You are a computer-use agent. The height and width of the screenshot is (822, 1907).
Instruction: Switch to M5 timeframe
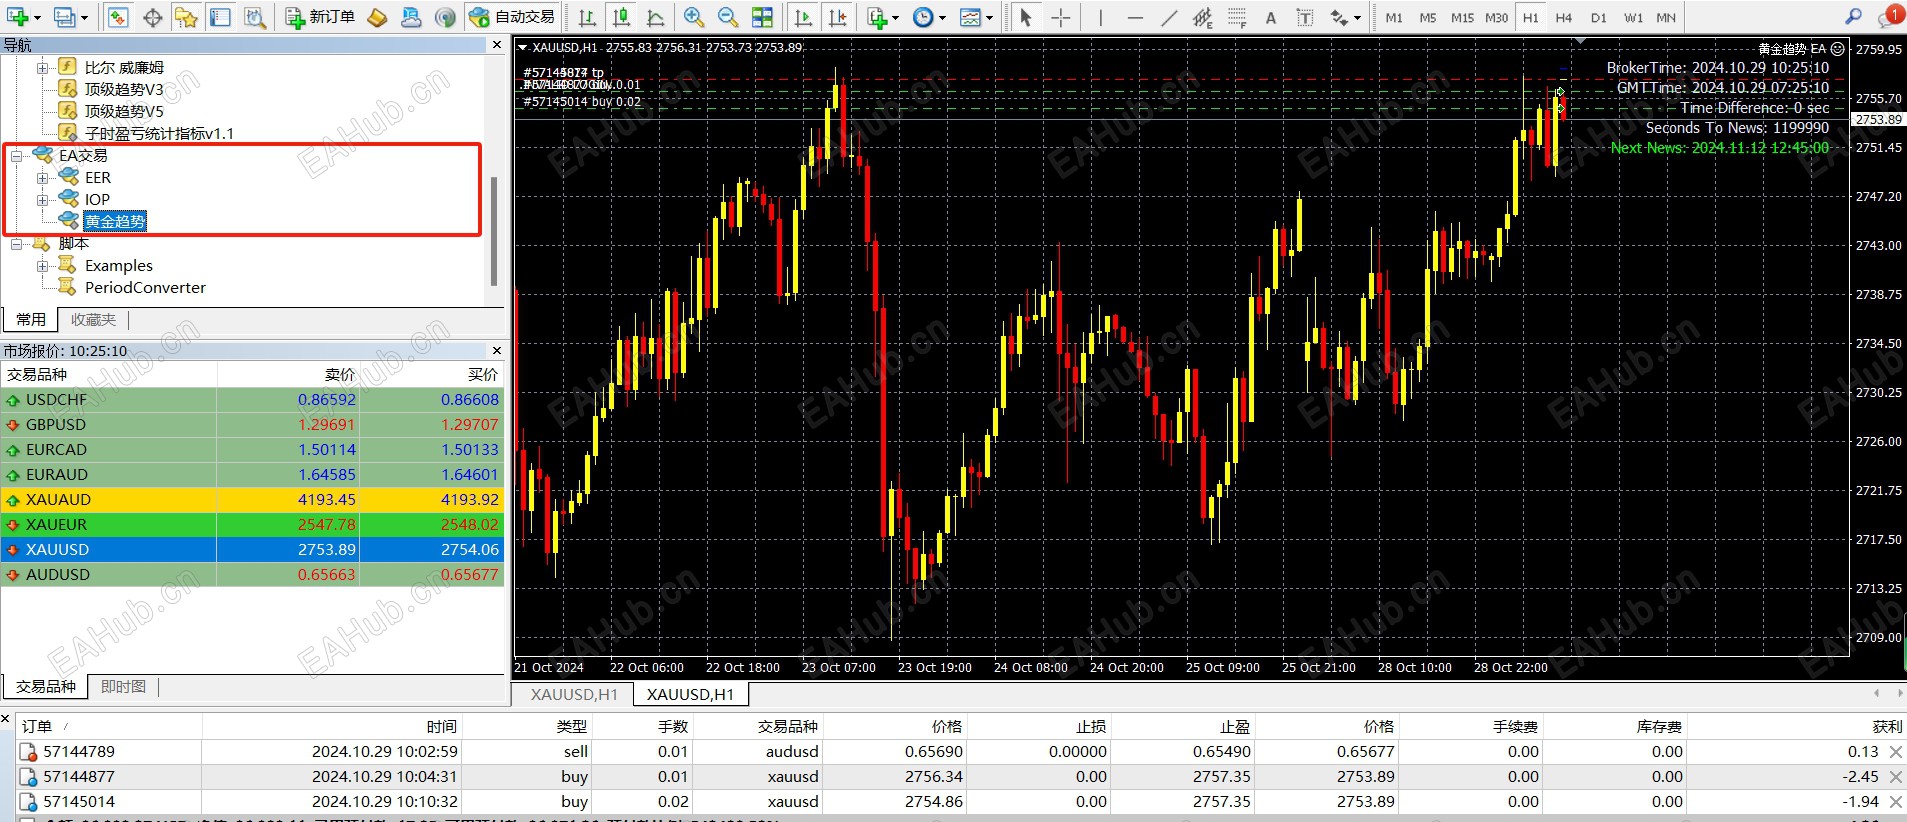[1428, 18]
